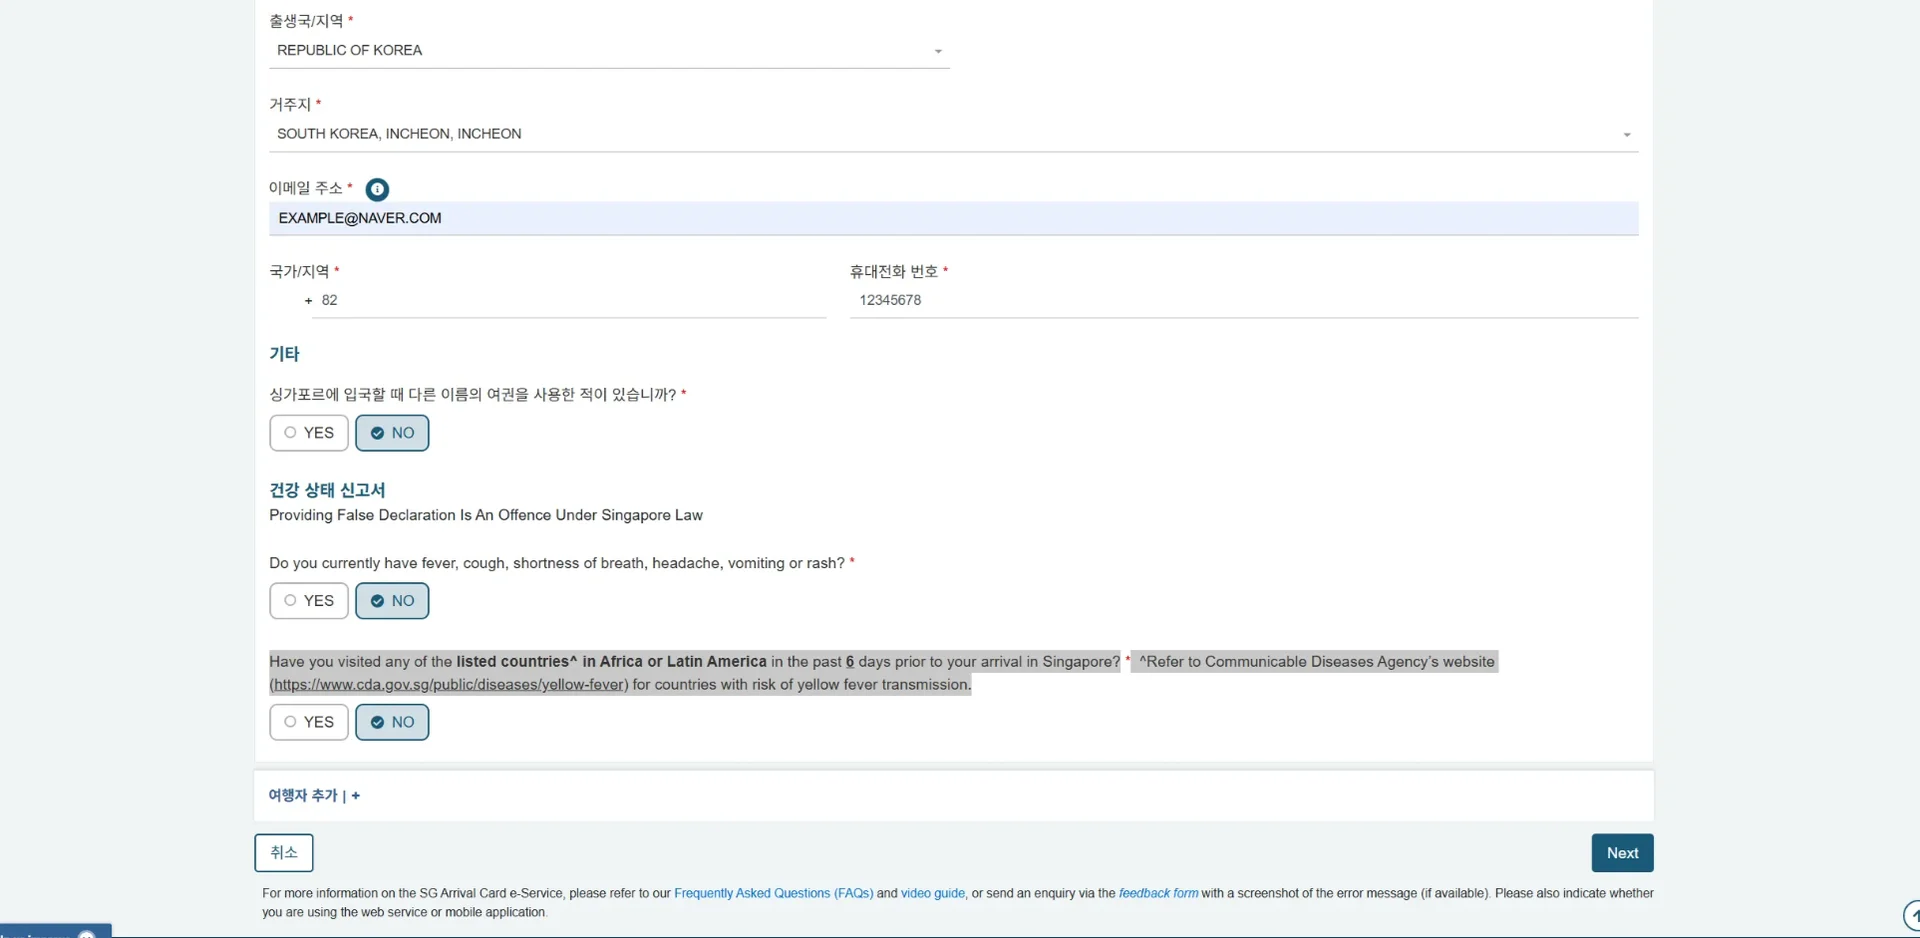Open the birth country dropdown arrow
The height and width of the screenshot is (938, 1920).
click(937, 51)
